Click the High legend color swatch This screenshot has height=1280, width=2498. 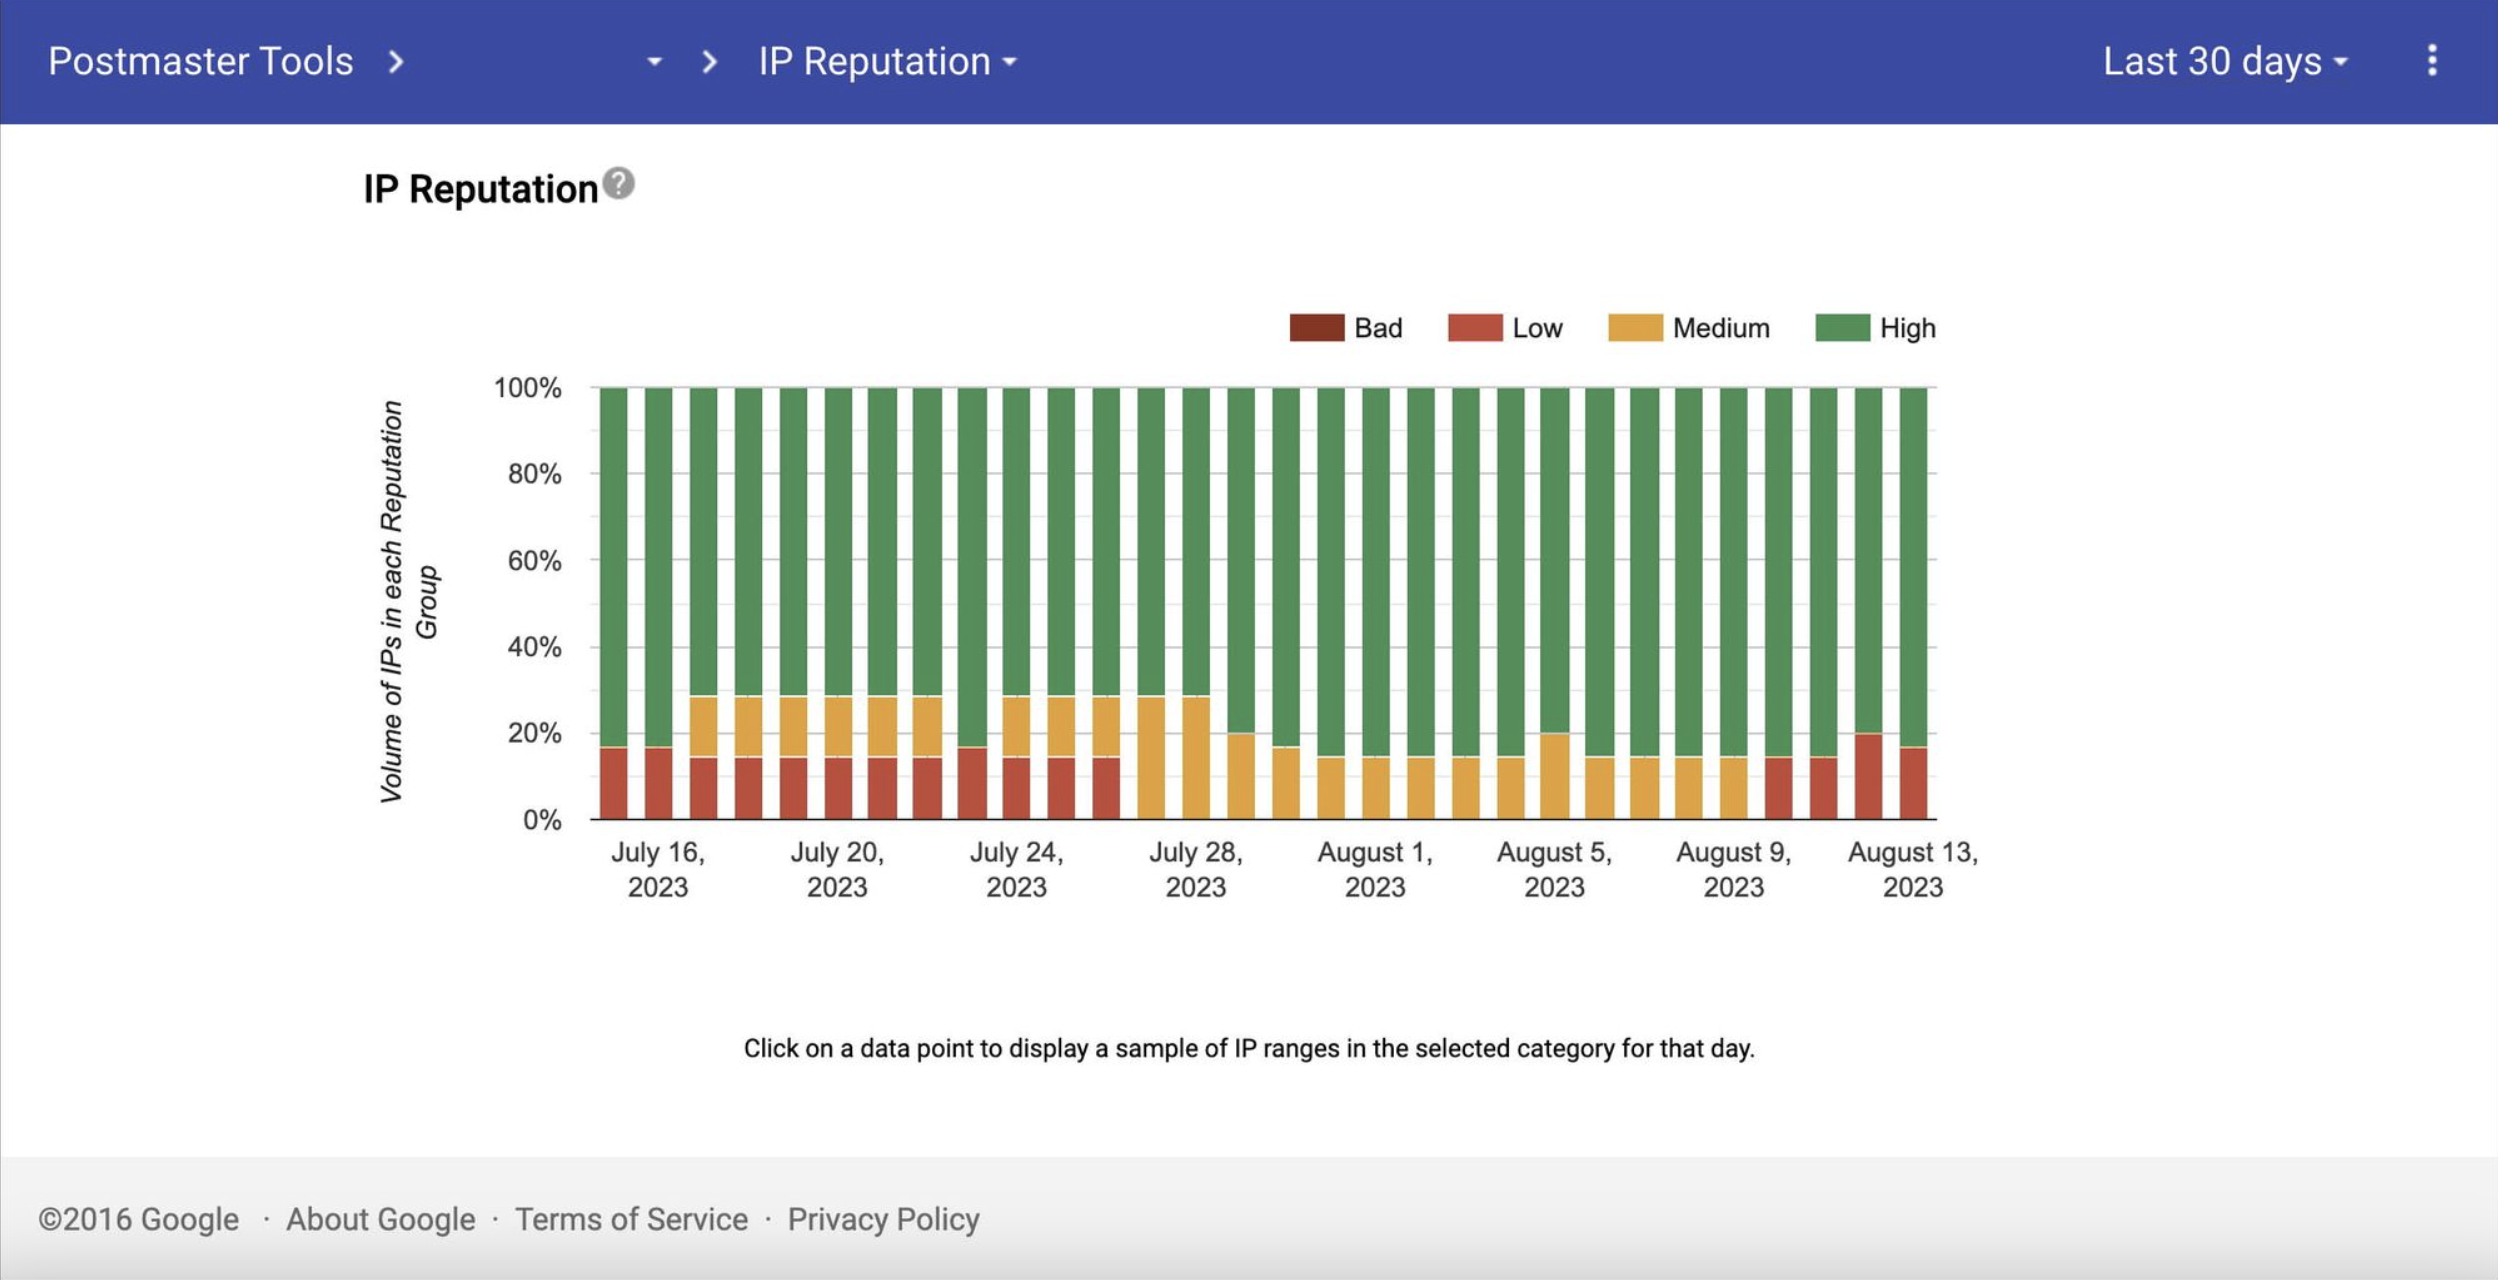pos(1842,328)
